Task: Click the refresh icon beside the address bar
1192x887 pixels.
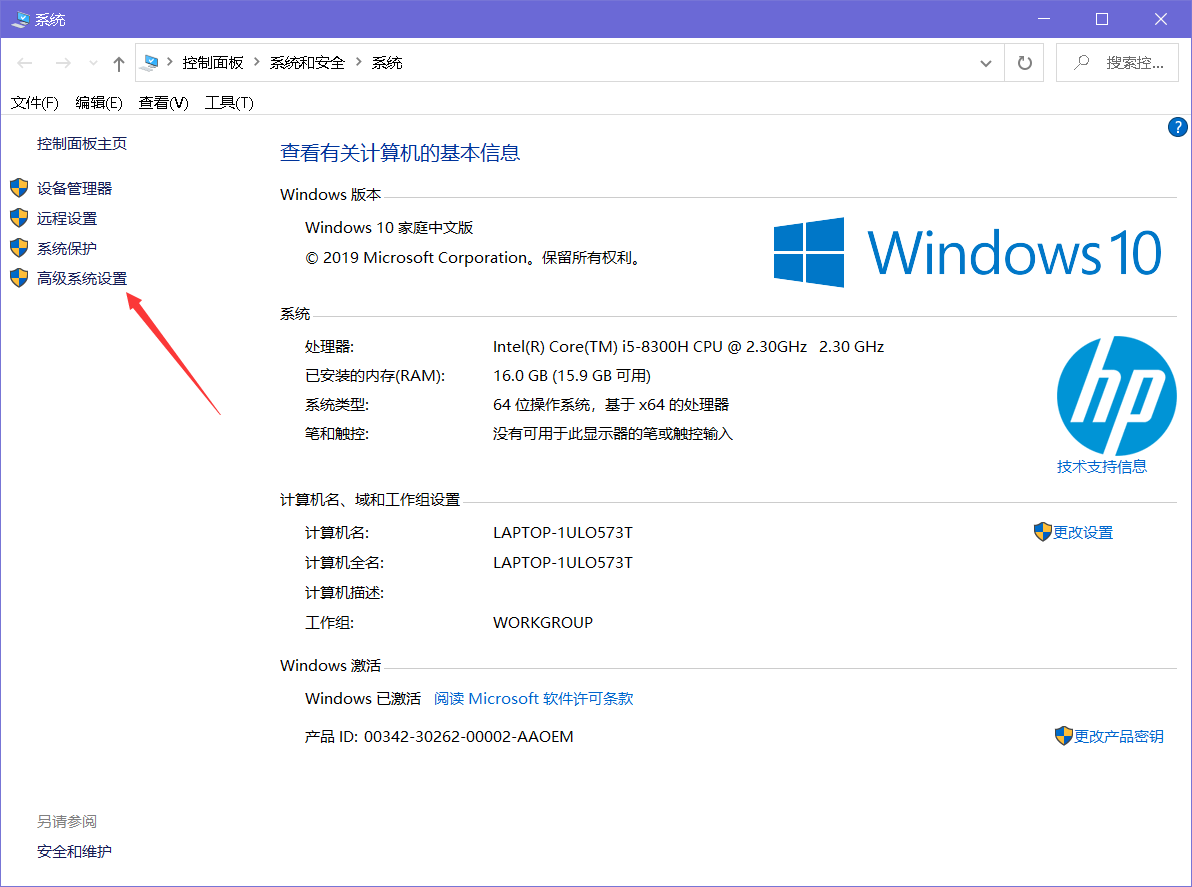Action: (1024, 62)
